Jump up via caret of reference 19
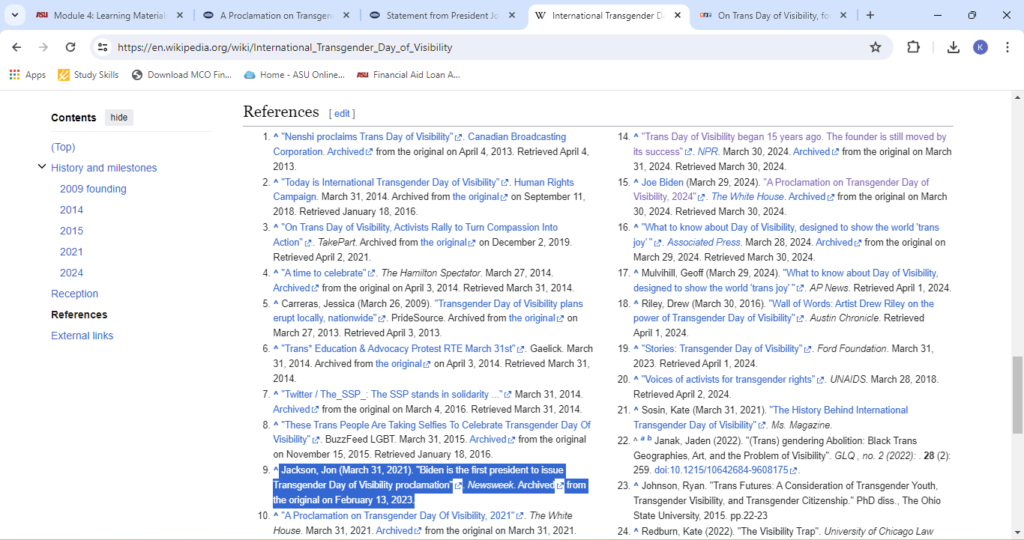Screen dimensions: 1024x540 click(635, 349)
